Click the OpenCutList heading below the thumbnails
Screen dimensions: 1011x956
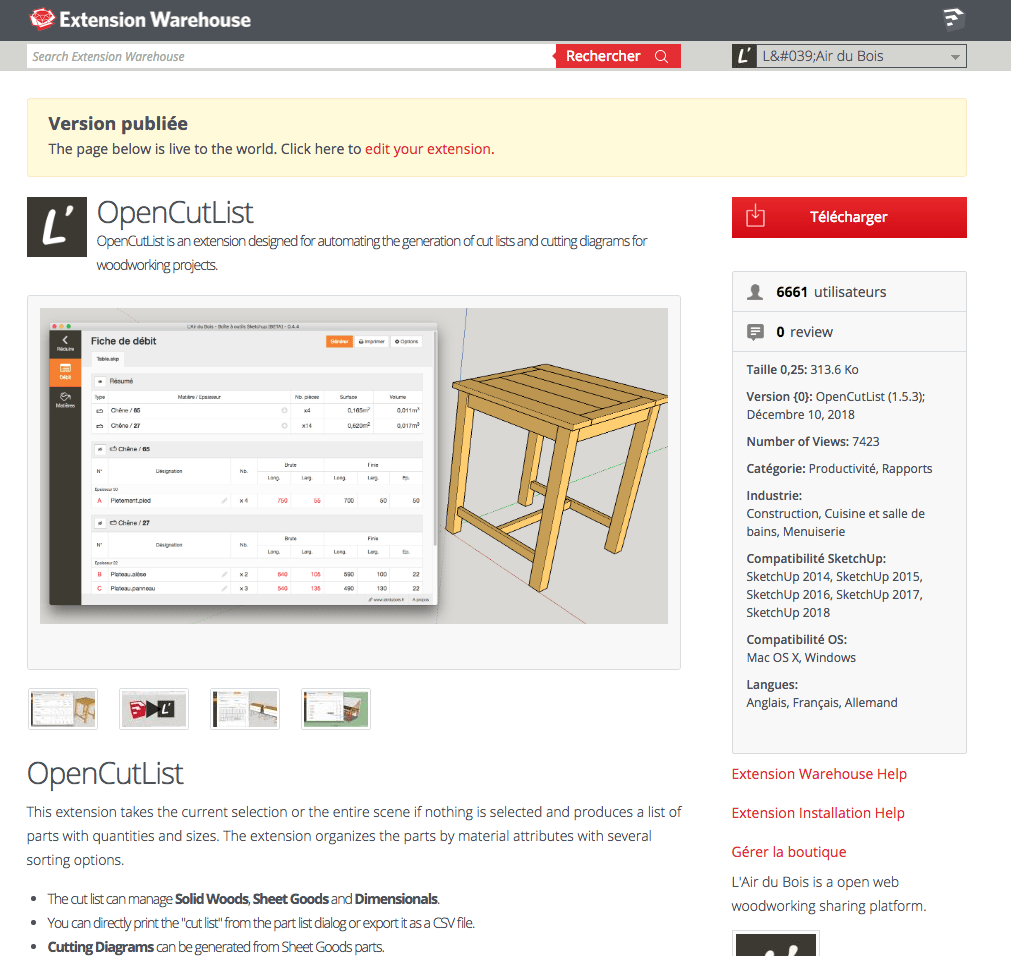pyautogui.click(x=105, y=774)
